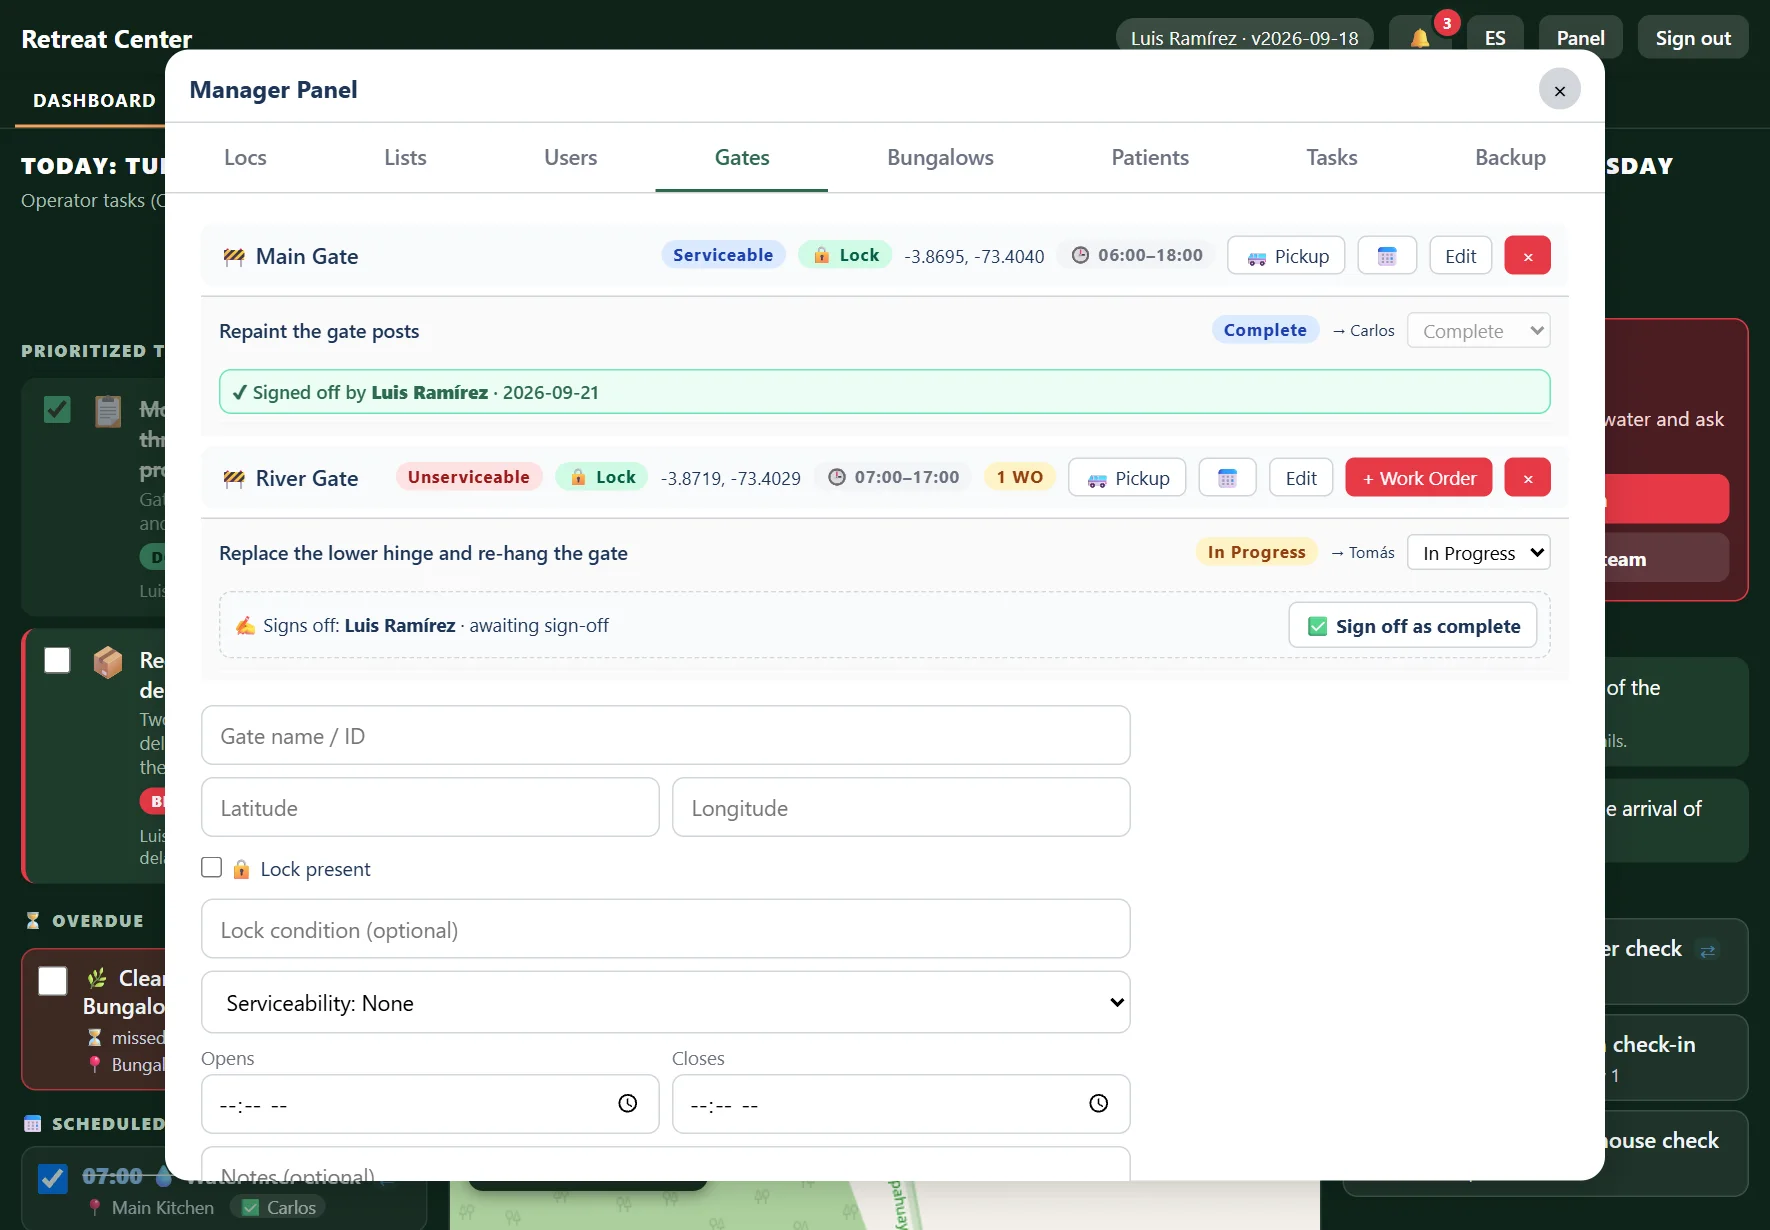Click the Closes time clock picker icon
This screenshot has width=1770, height=1230.
coord(1098,1103)
